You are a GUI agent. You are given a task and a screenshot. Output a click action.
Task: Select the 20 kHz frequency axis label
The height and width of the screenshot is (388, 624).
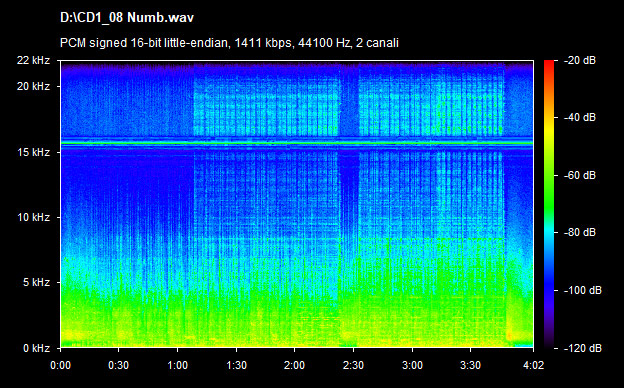pyautogui.click(x=33, y=86)
